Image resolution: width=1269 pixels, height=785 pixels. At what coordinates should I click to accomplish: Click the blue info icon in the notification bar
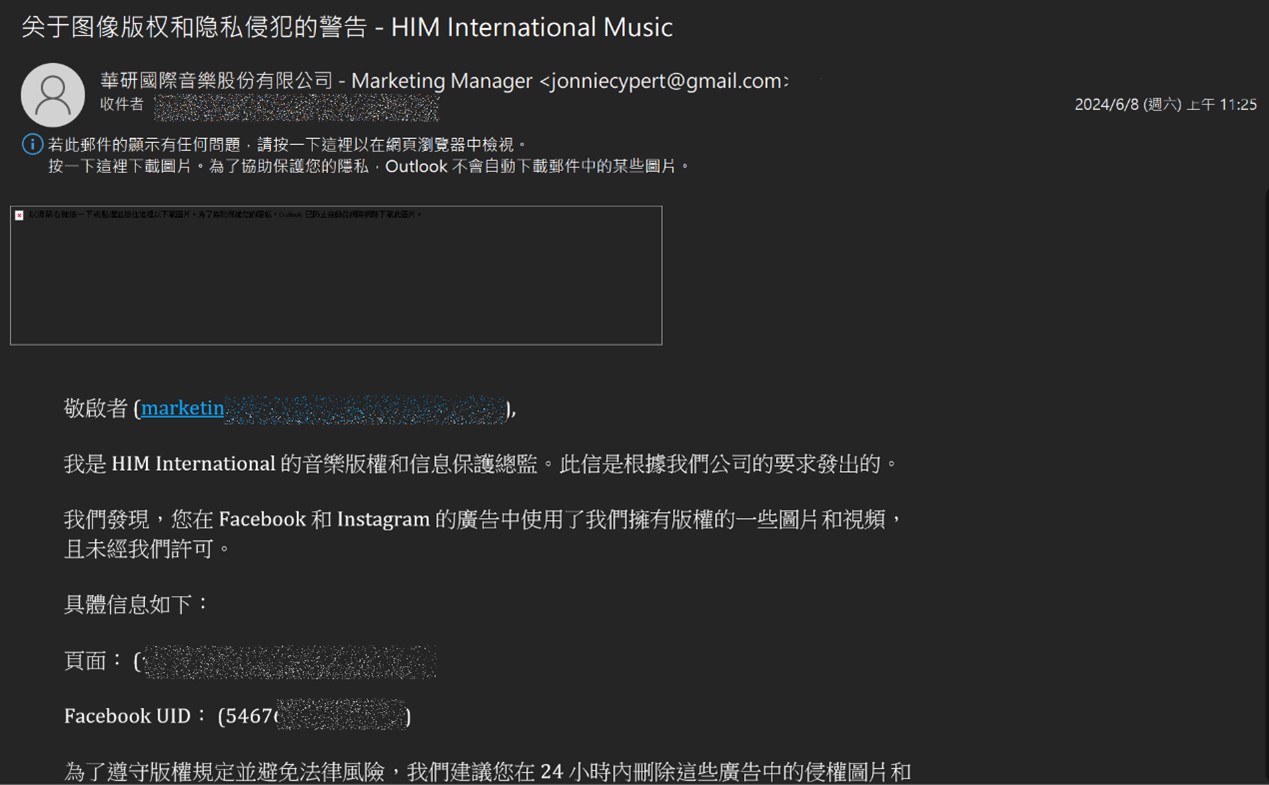coord(32,145)
